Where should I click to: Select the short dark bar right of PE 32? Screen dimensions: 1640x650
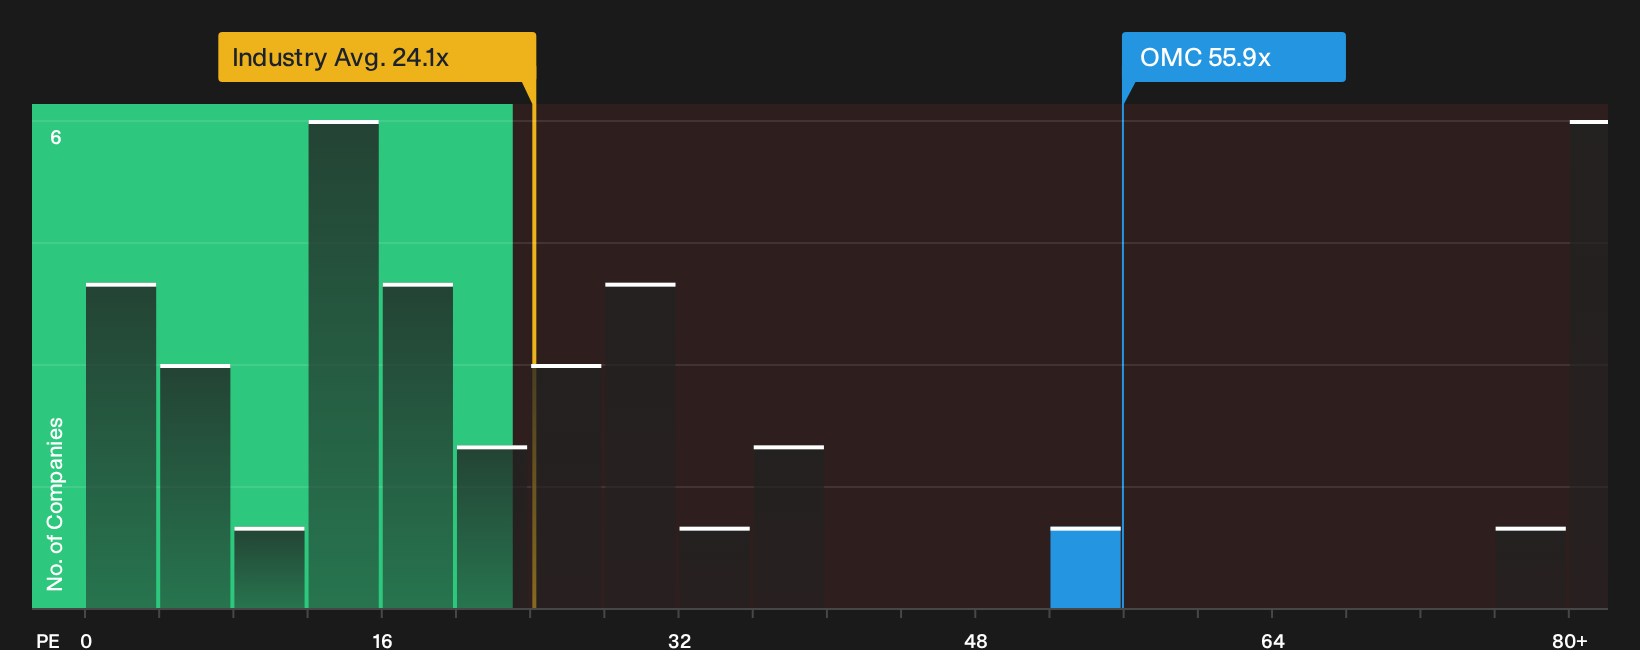point(714,568)
